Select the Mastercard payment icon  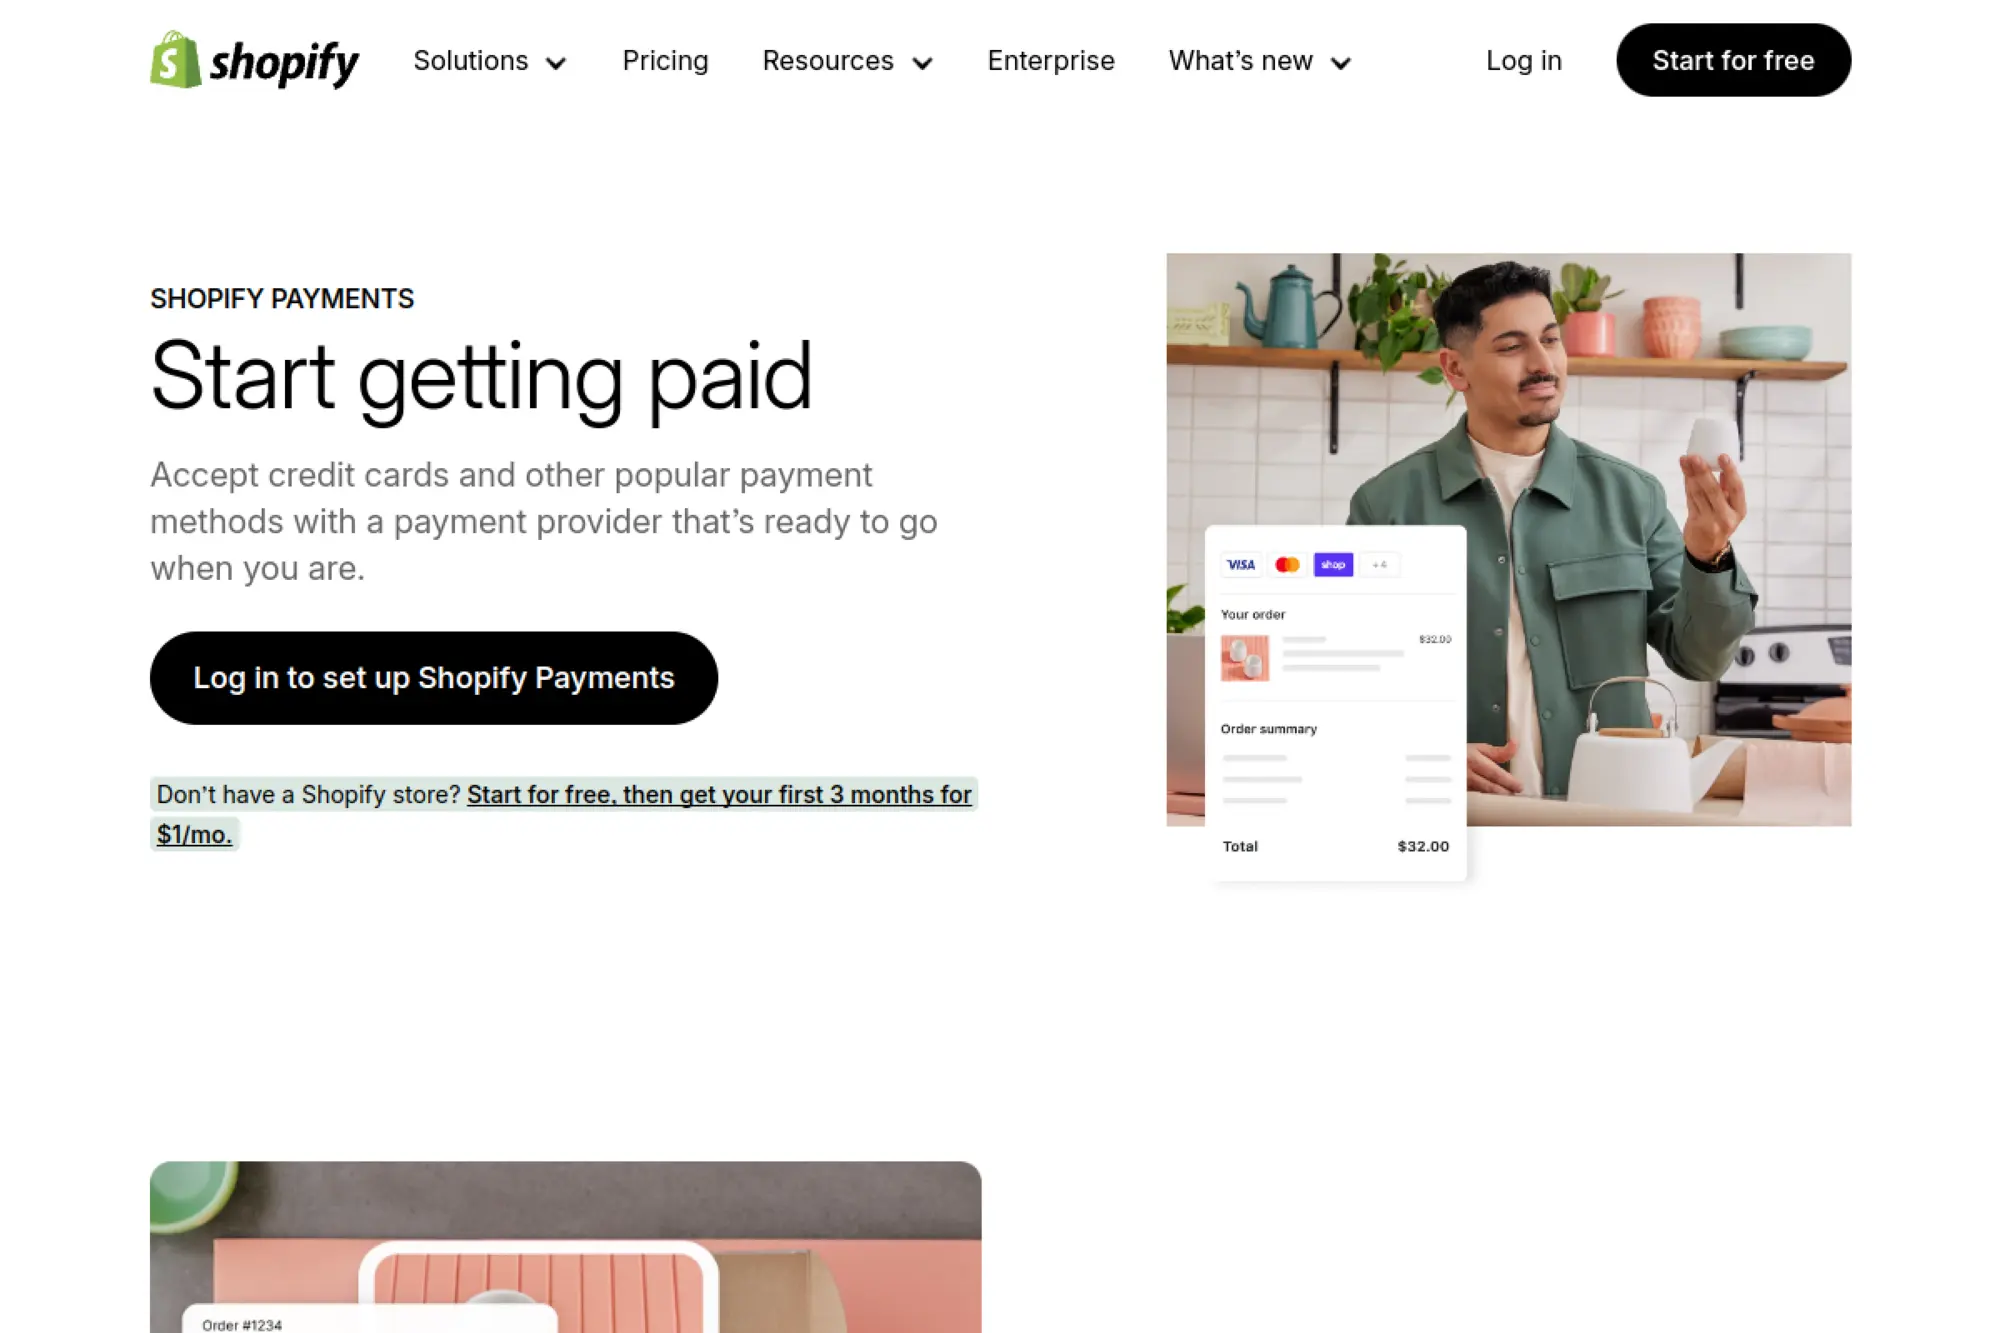pos(1288,564)
